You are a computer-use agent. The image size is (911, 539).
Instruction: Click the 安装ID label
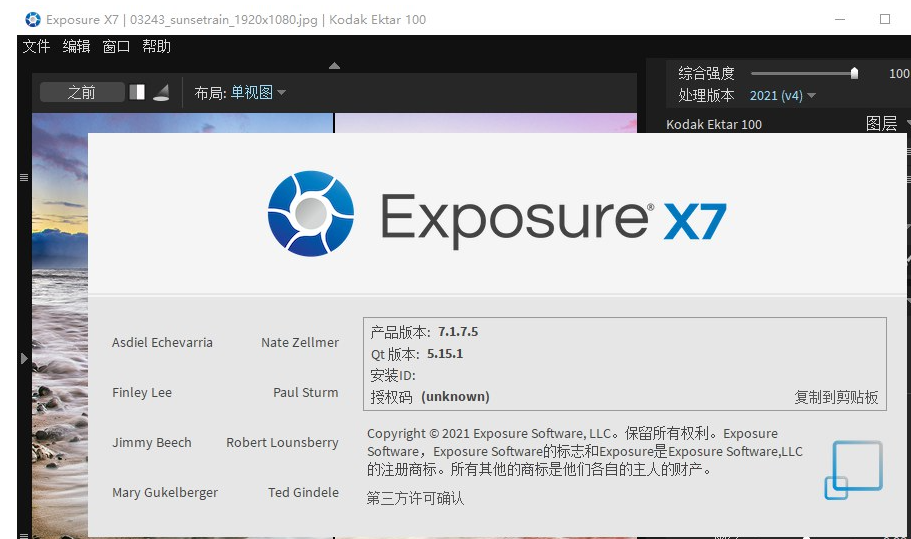pyautogui.click(x=393, y=376)
